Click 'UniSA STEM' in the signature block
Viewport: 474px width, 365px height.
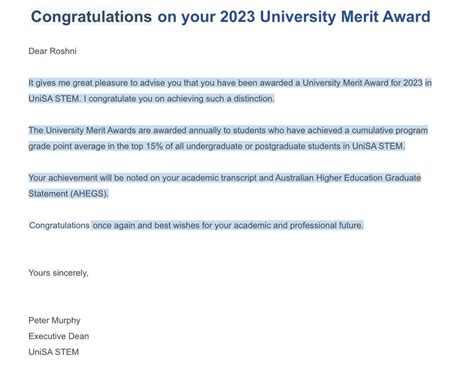[54, 352]
